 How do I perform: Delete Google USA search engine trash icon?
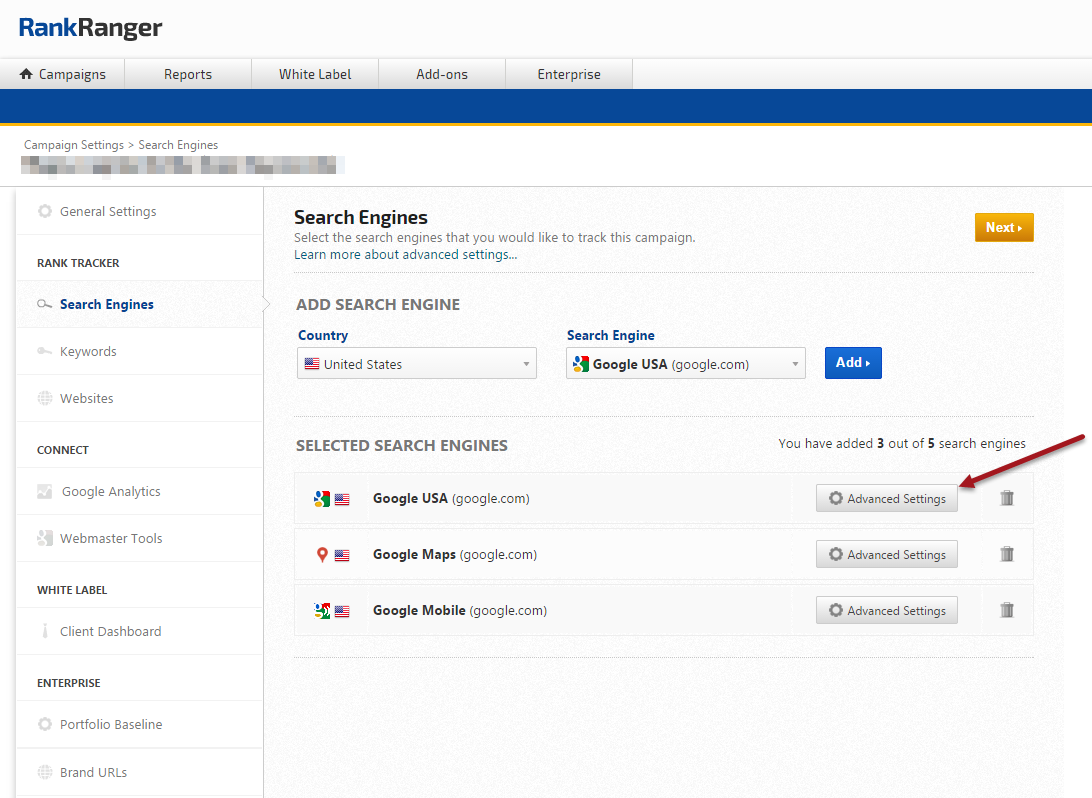pos(1007,498)
